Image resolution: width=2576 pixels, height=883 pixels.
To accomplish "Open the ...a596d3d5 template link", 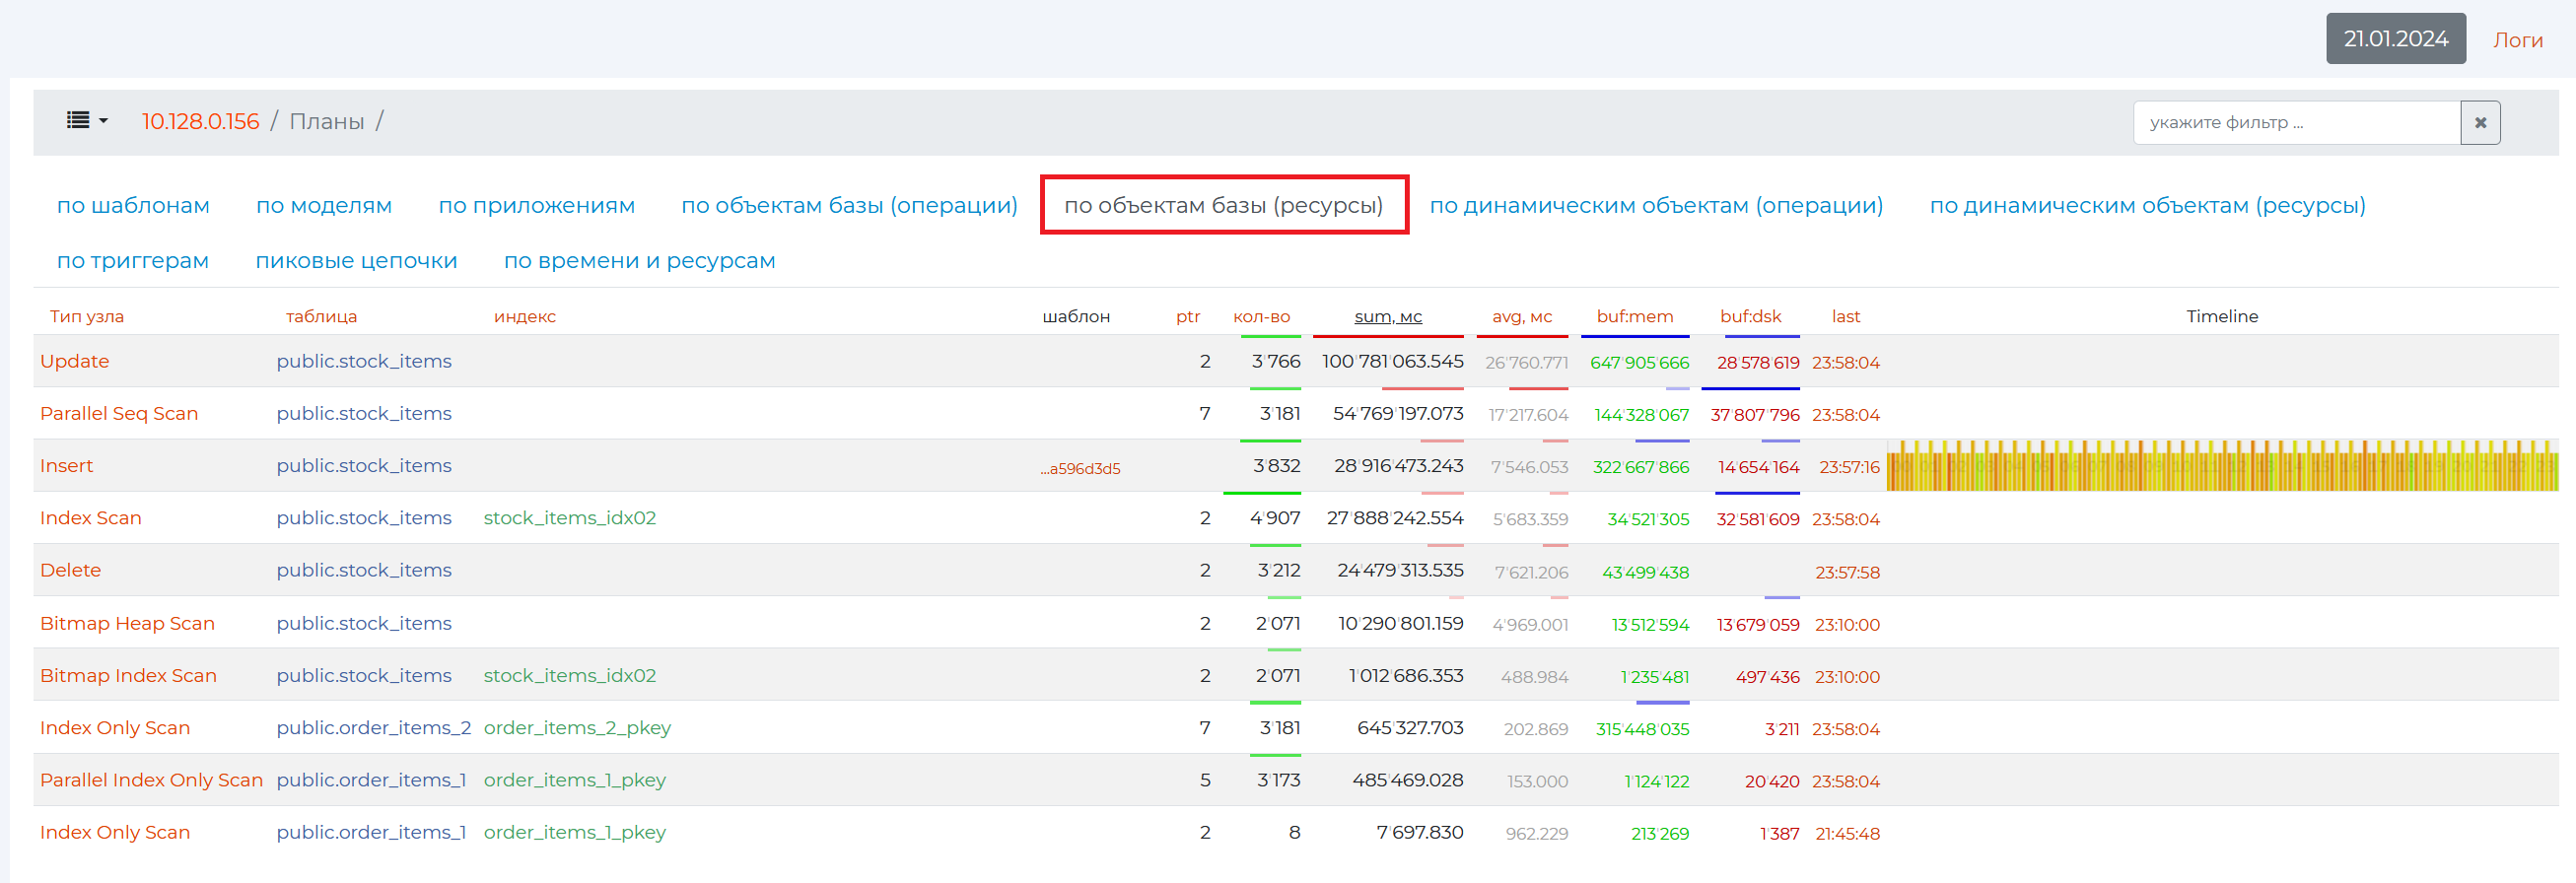I will pos(1080,468).
